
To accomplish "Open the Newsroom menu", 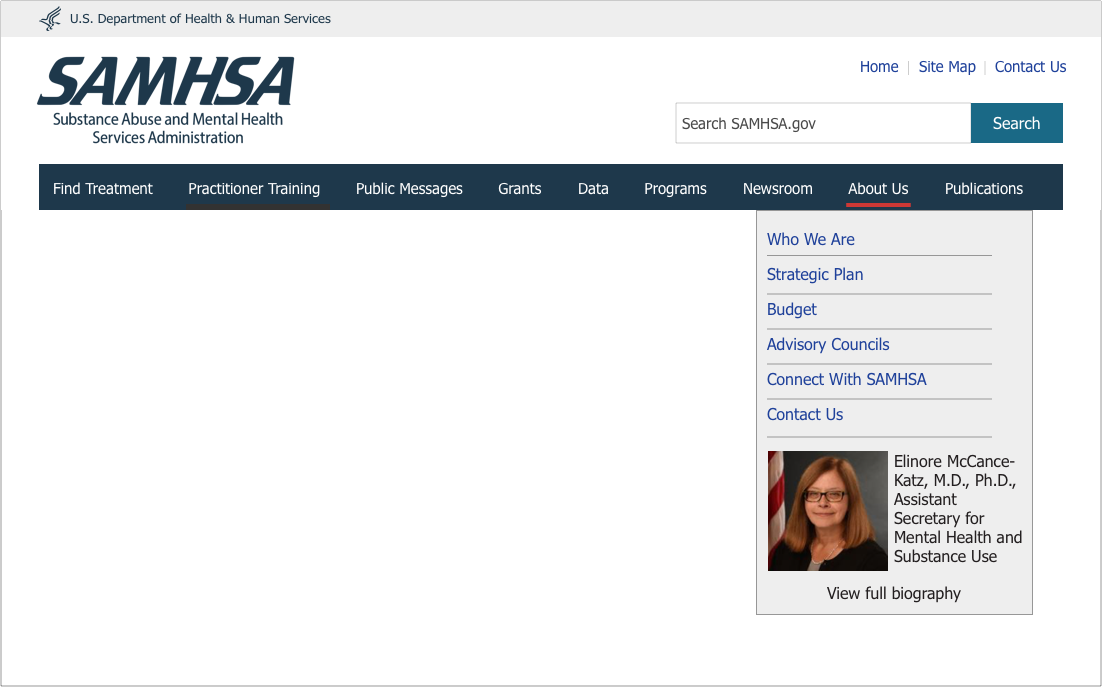I will tap(777, 188).
